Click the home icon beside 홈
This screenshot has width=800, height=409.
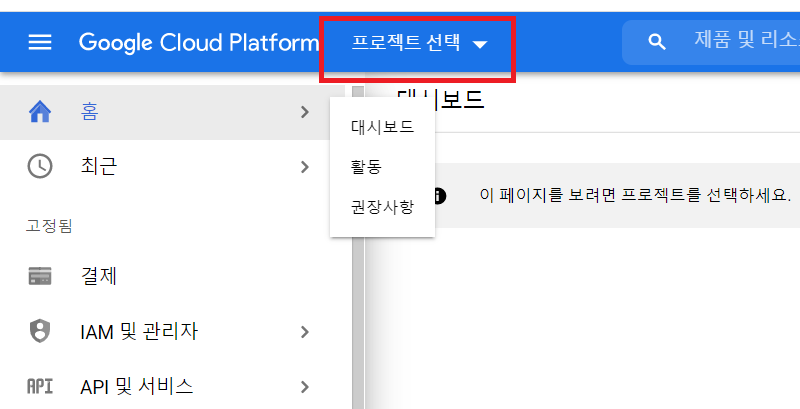pyautogui.click(x=40, y=112)
